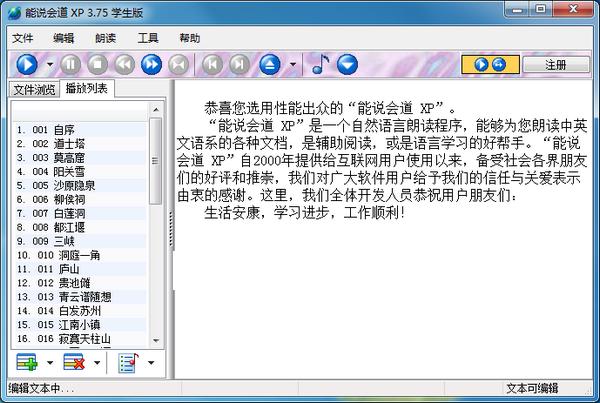Select playlist item 014 白发苏州
This screenshot has height=403, width=600.
click(x=79, y=311)
